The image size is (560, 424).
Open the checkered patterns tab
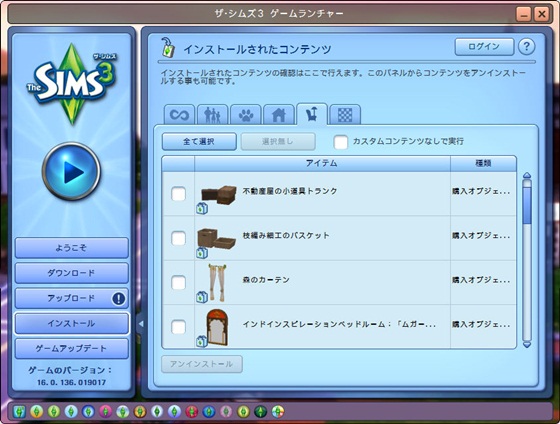click(x=345, y=115)
